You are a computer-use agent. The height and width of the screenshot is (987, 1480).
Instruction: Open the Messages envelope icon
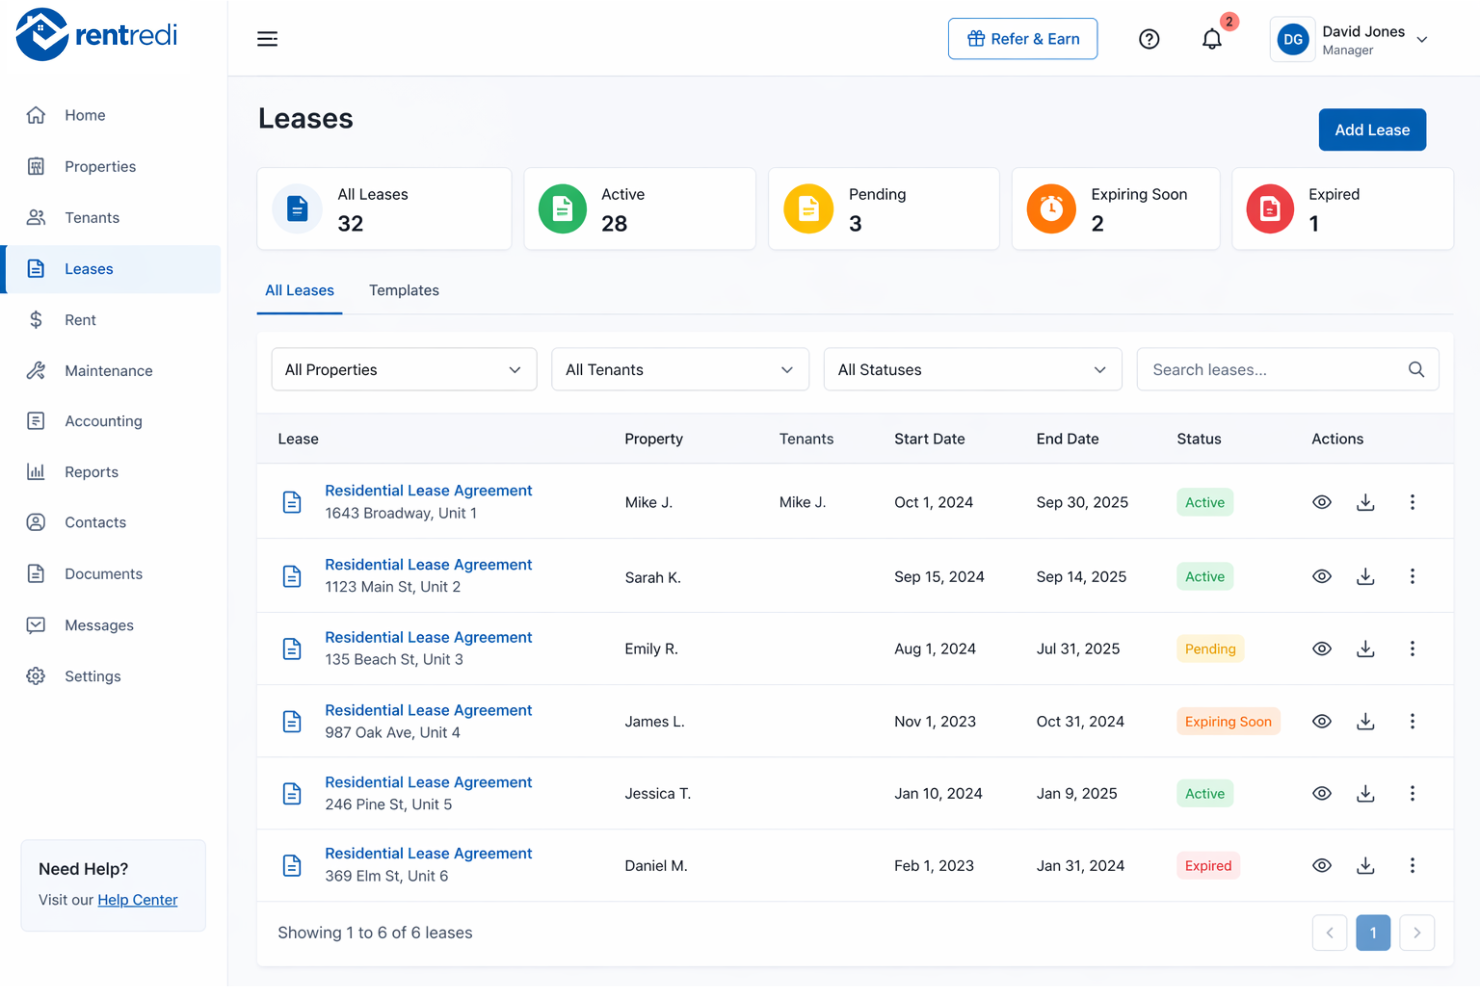pyautogui.click(x=36, y=625)
